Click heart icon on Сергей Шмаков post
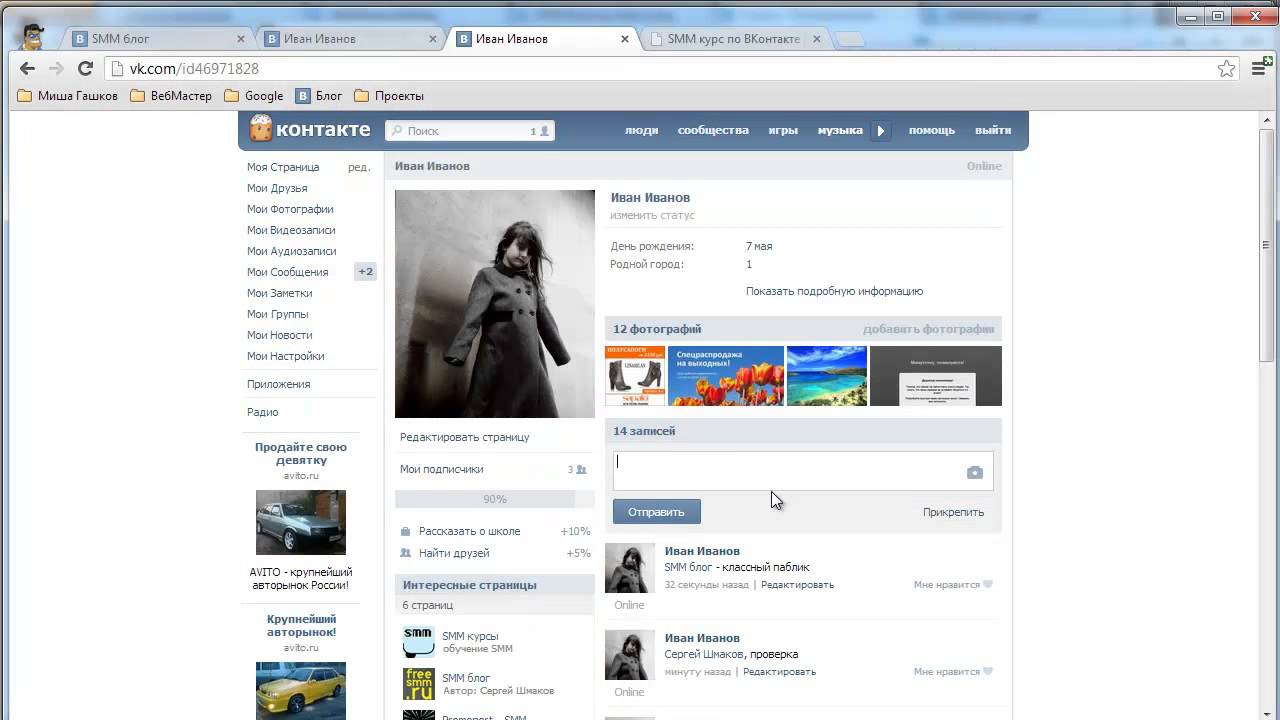This screenshot has width=1280, height=720. 988,672
